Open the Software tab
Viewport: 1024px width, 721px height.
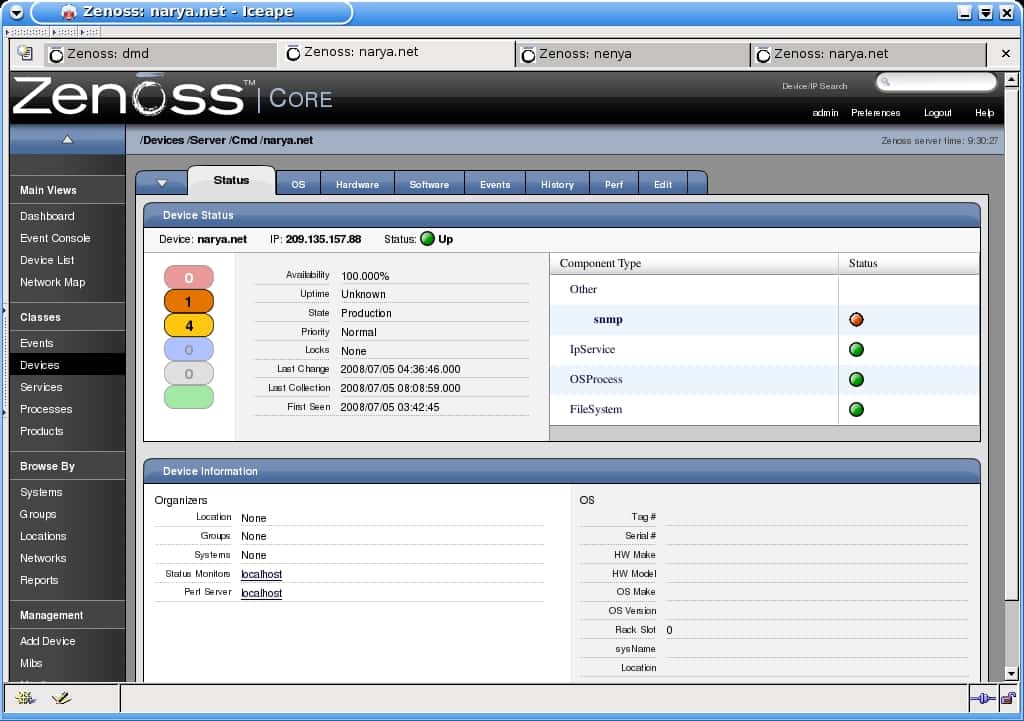click(x=429, y=184)
